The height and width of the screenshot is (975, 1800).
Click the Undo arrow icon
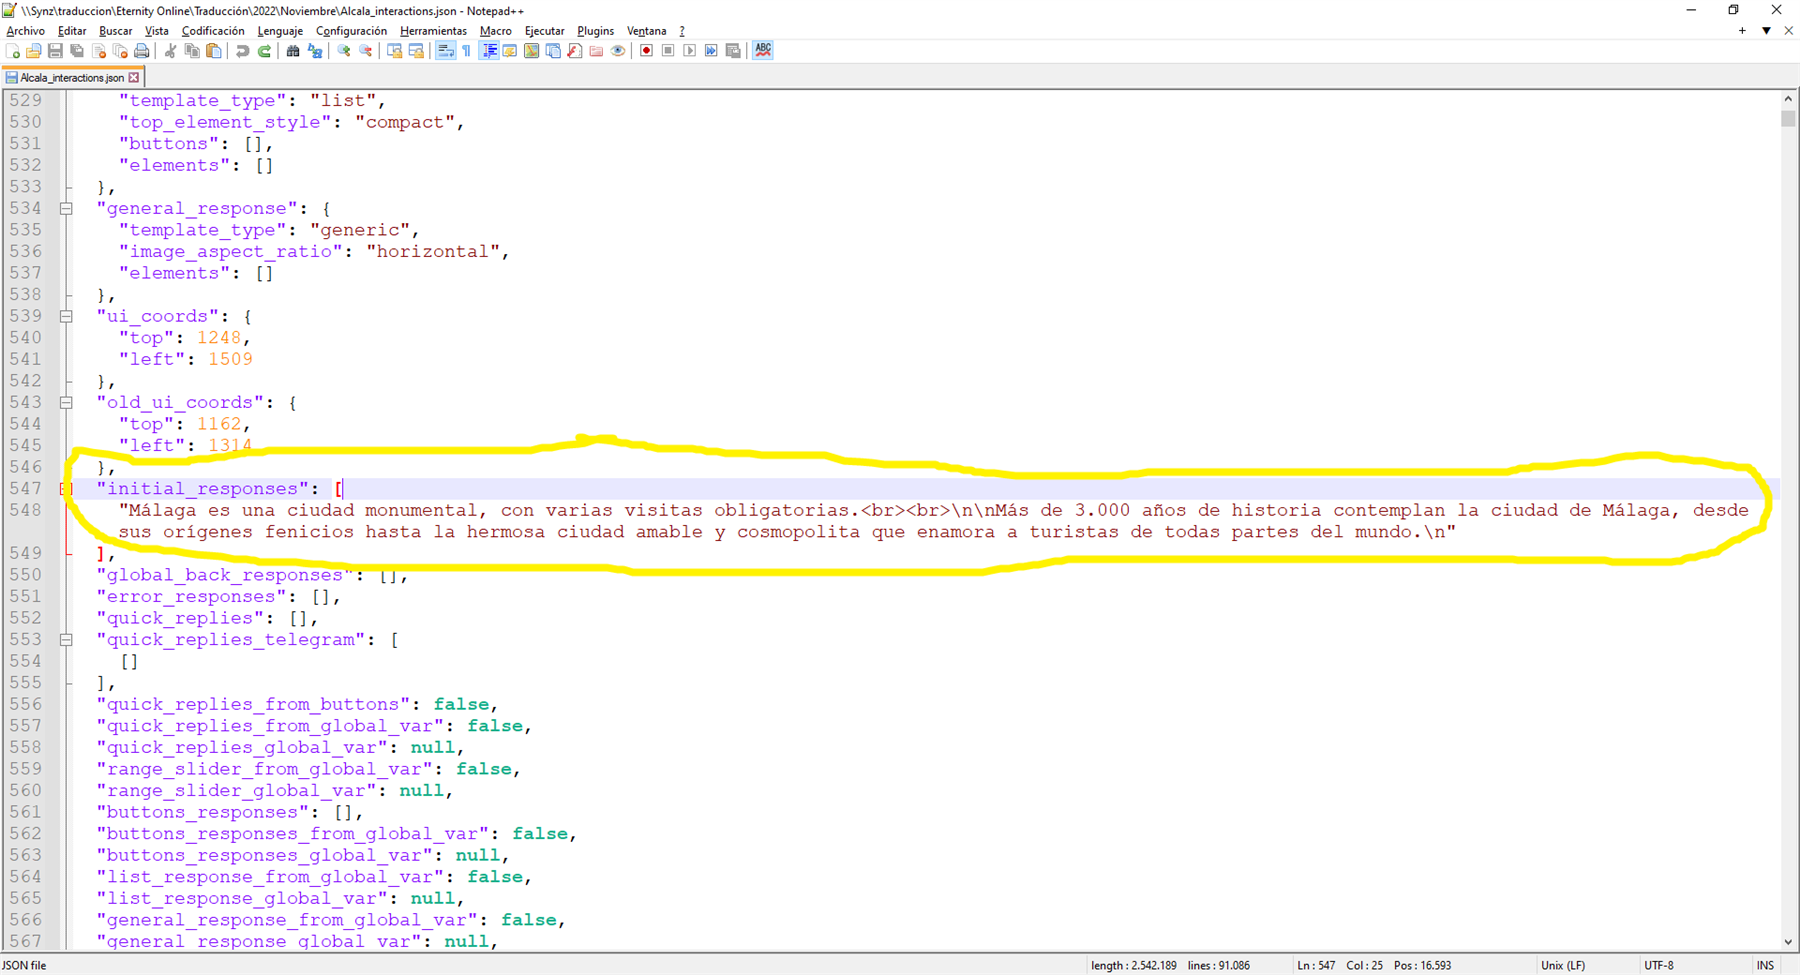tap(242, 51)
